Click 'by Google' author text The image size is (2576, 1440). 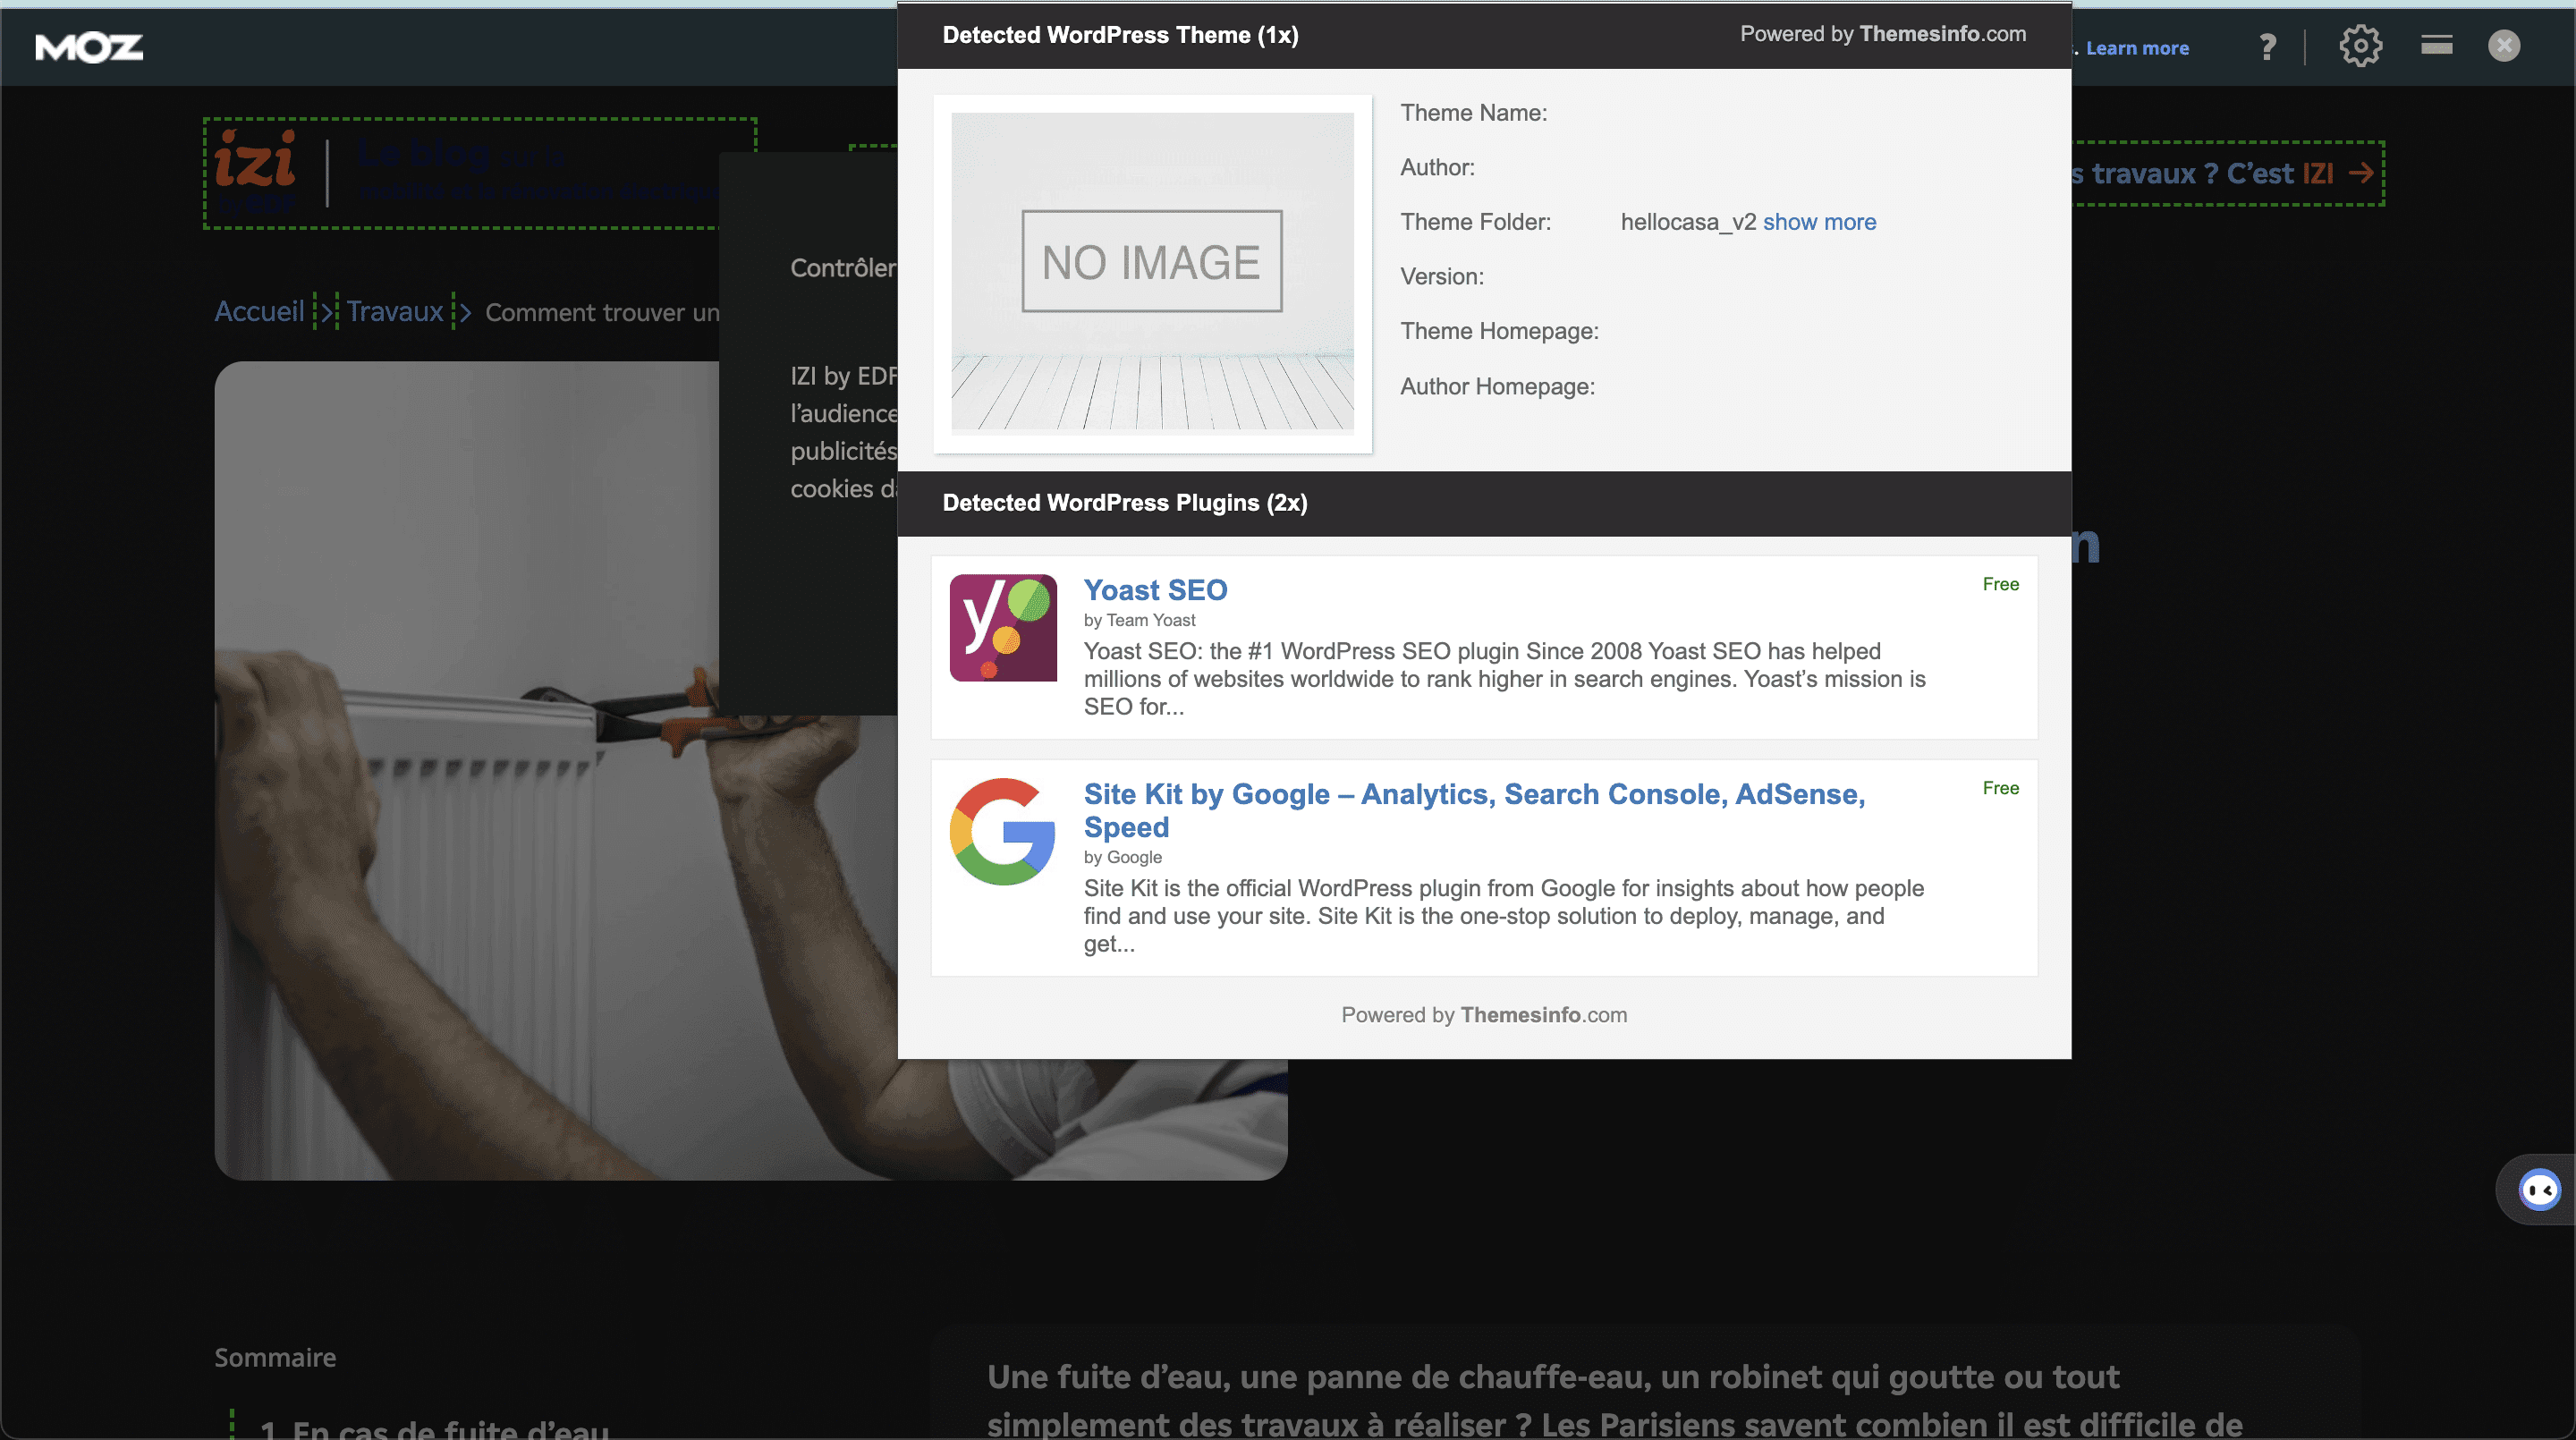[x=1122, y=857]
